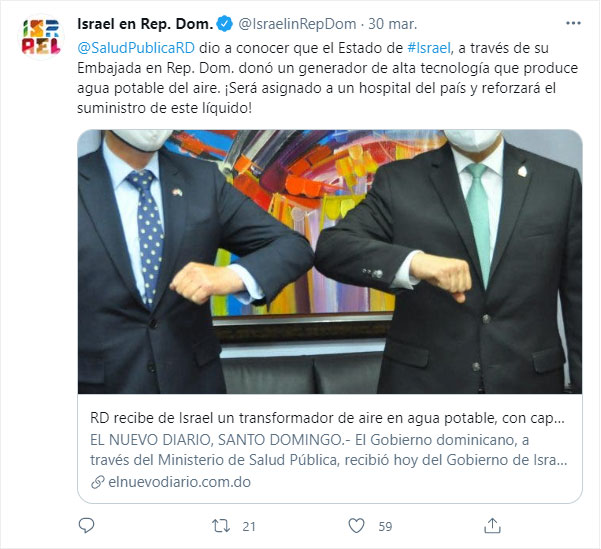Open the Israel profile avatar logo
Screen dimensions: 601x549
tap(41, 37)
